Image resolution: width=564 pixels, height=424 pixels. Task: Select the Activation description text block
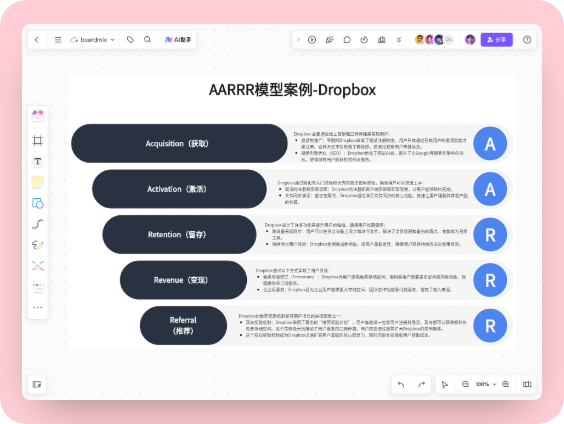373,192
